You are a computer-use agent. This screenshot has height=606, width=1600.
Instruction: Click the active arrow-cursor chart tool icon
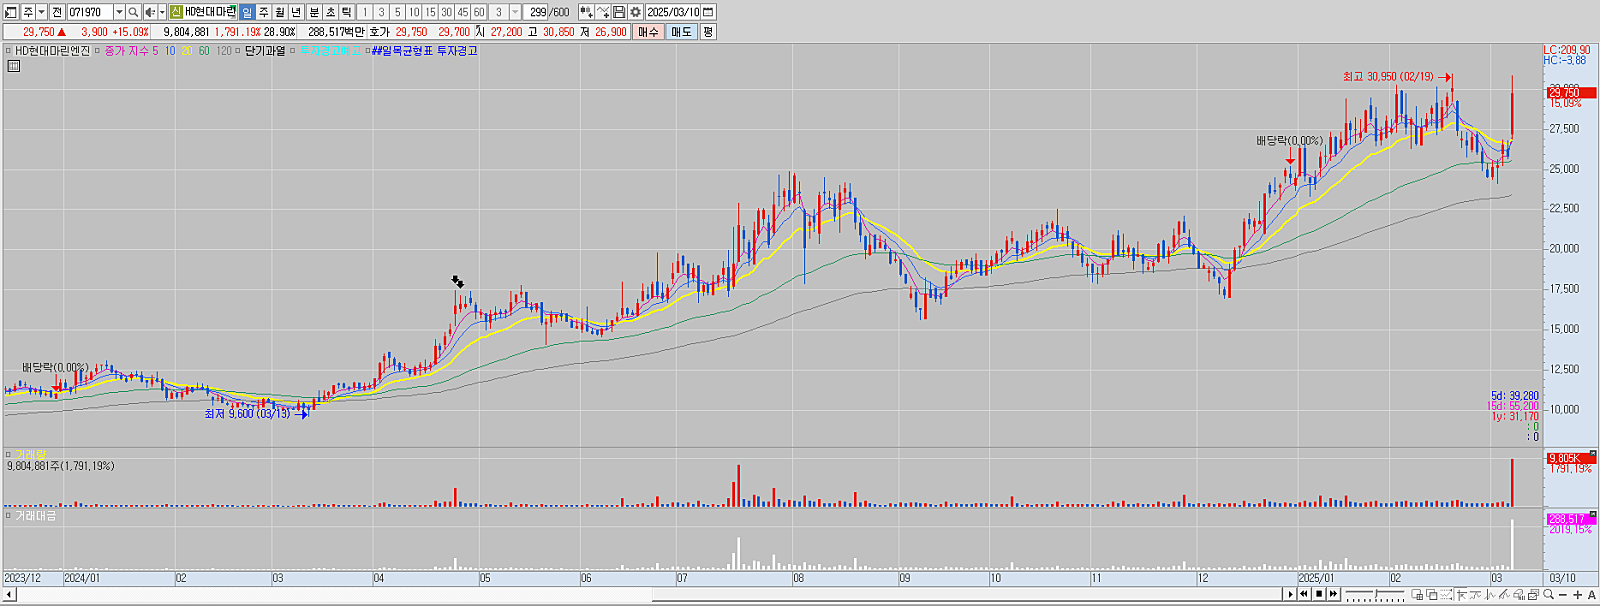click(x=1461, y=594)
